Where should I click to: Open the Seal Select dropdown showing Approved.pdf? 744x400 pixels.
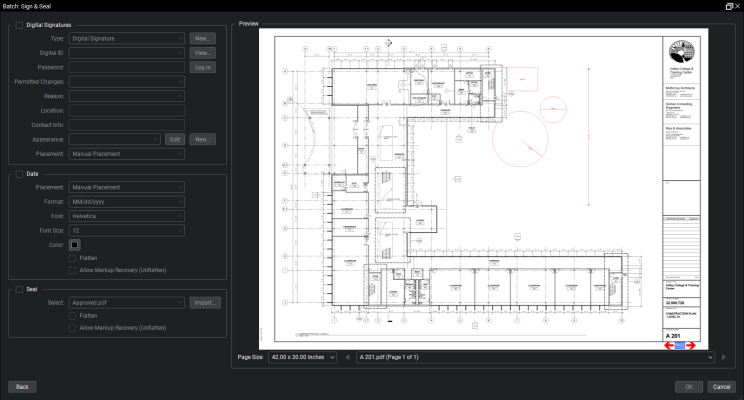pyautogui.click(x=127, y=303)
